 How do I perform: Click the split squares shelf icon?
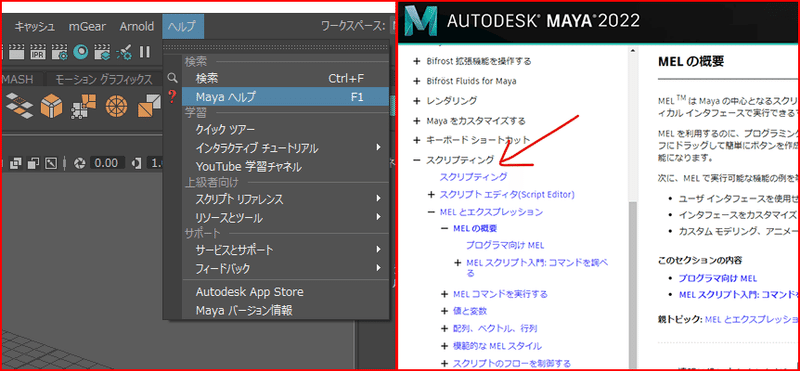tap(149, 106)
